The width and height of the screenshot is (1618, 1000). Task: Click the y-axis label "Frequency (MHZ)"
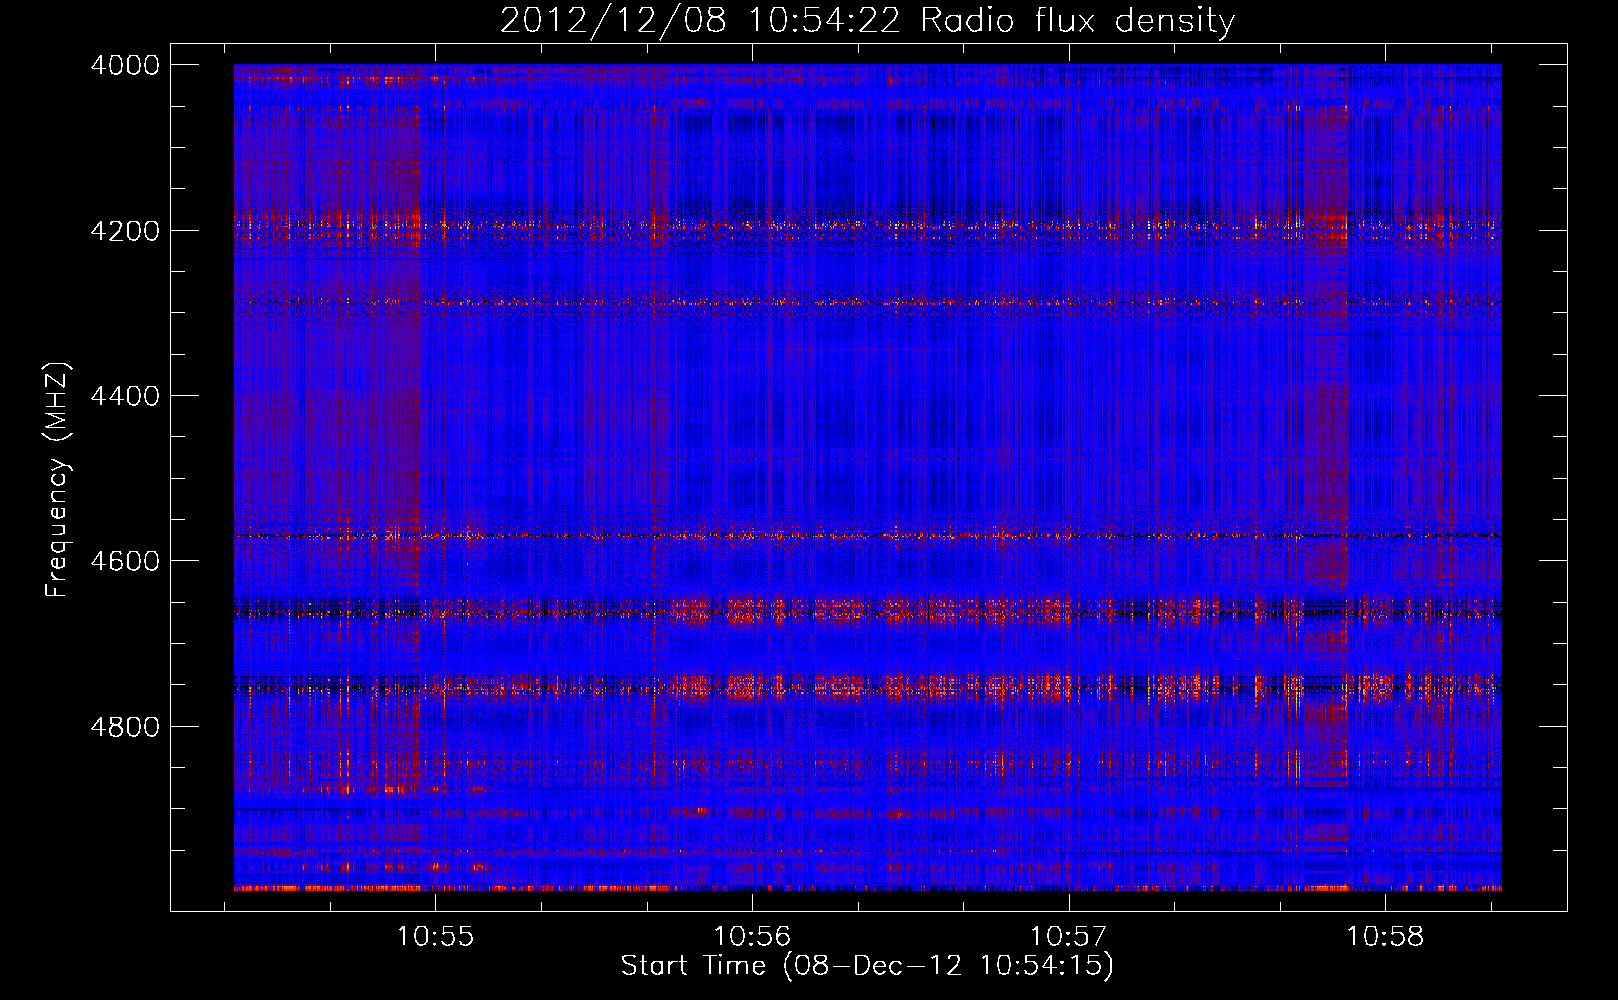tap(58, 480)
